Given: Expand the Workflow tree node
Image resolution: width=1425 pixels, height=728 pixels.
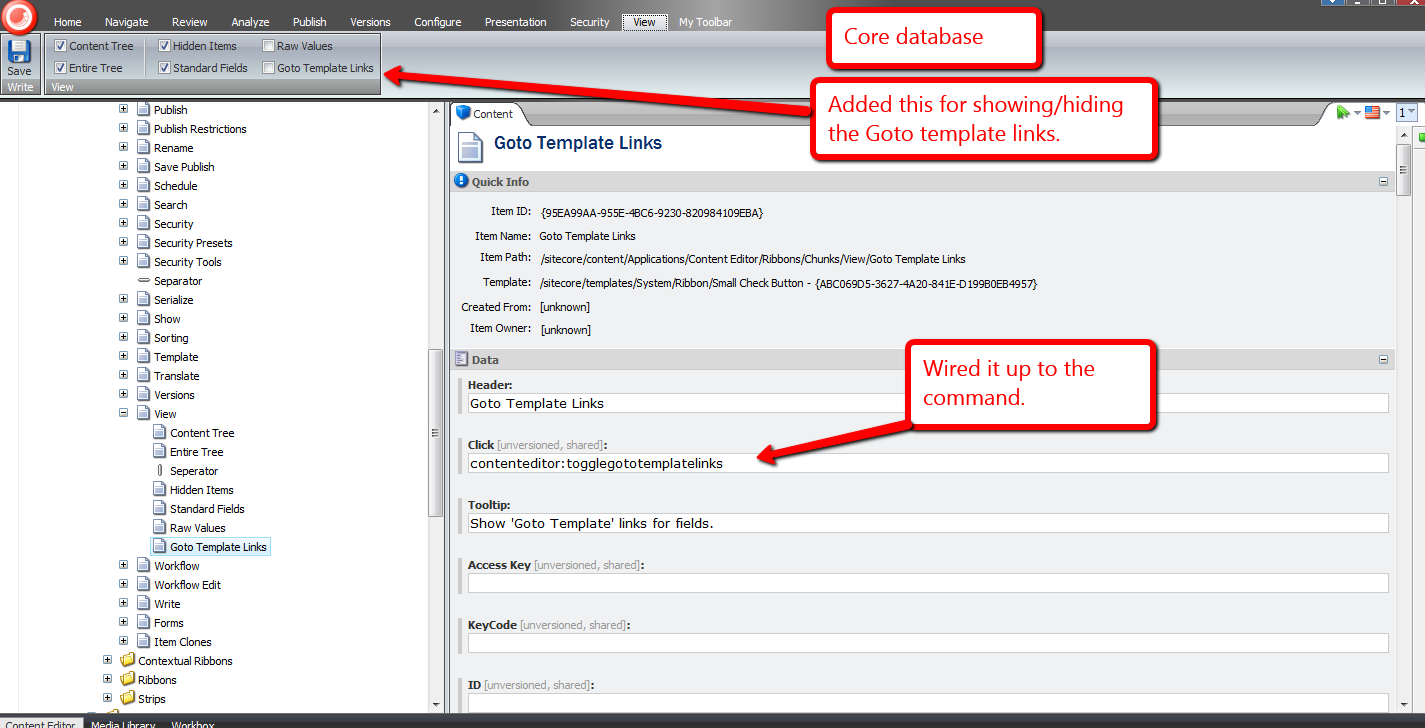Looking at the screenshot, I should (123, 566).
